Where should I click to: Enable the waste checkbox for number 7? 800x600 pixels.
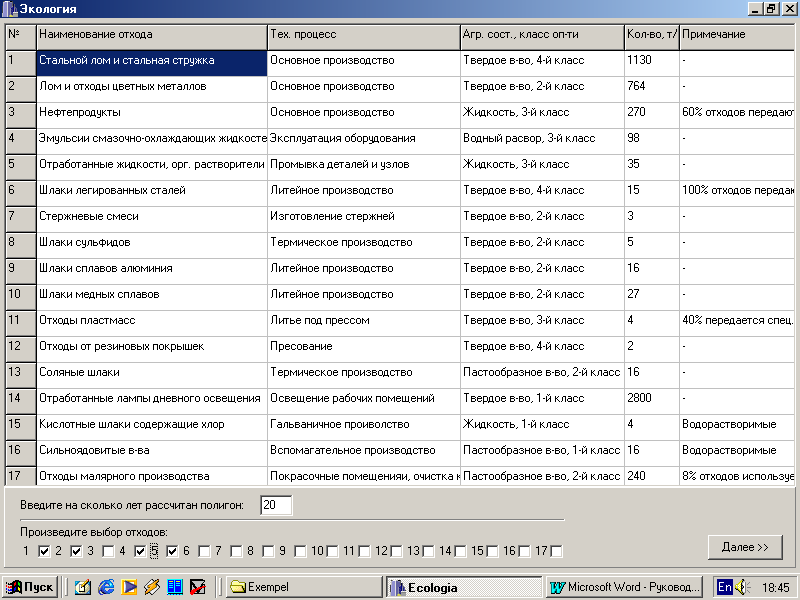point(236,551)
